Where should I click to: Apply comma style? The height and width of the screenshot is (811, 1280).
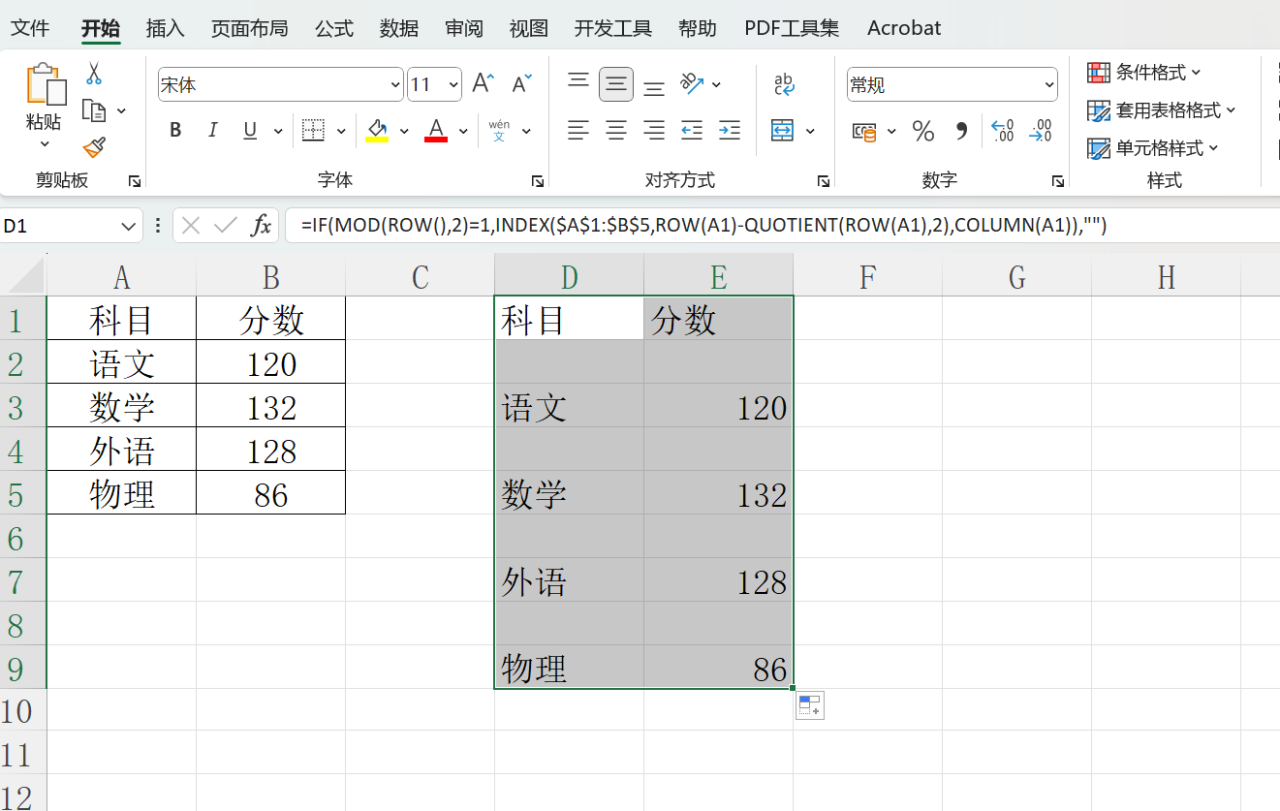click(961, 131)
